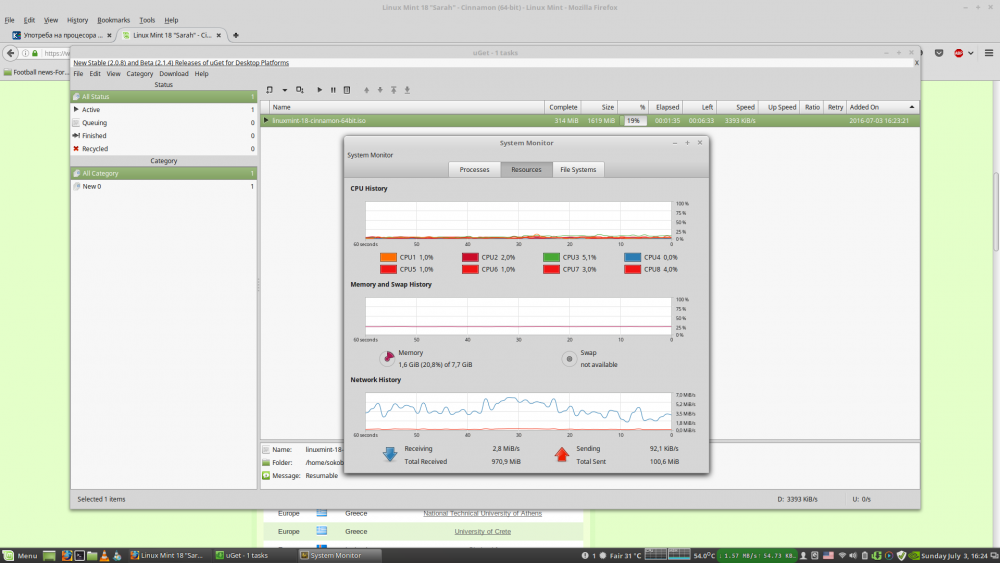Image resolution: width=1000 pixels, height=563 pixels.
Task: Select the Recycled status filter
Action: click(x=163, y=149)
